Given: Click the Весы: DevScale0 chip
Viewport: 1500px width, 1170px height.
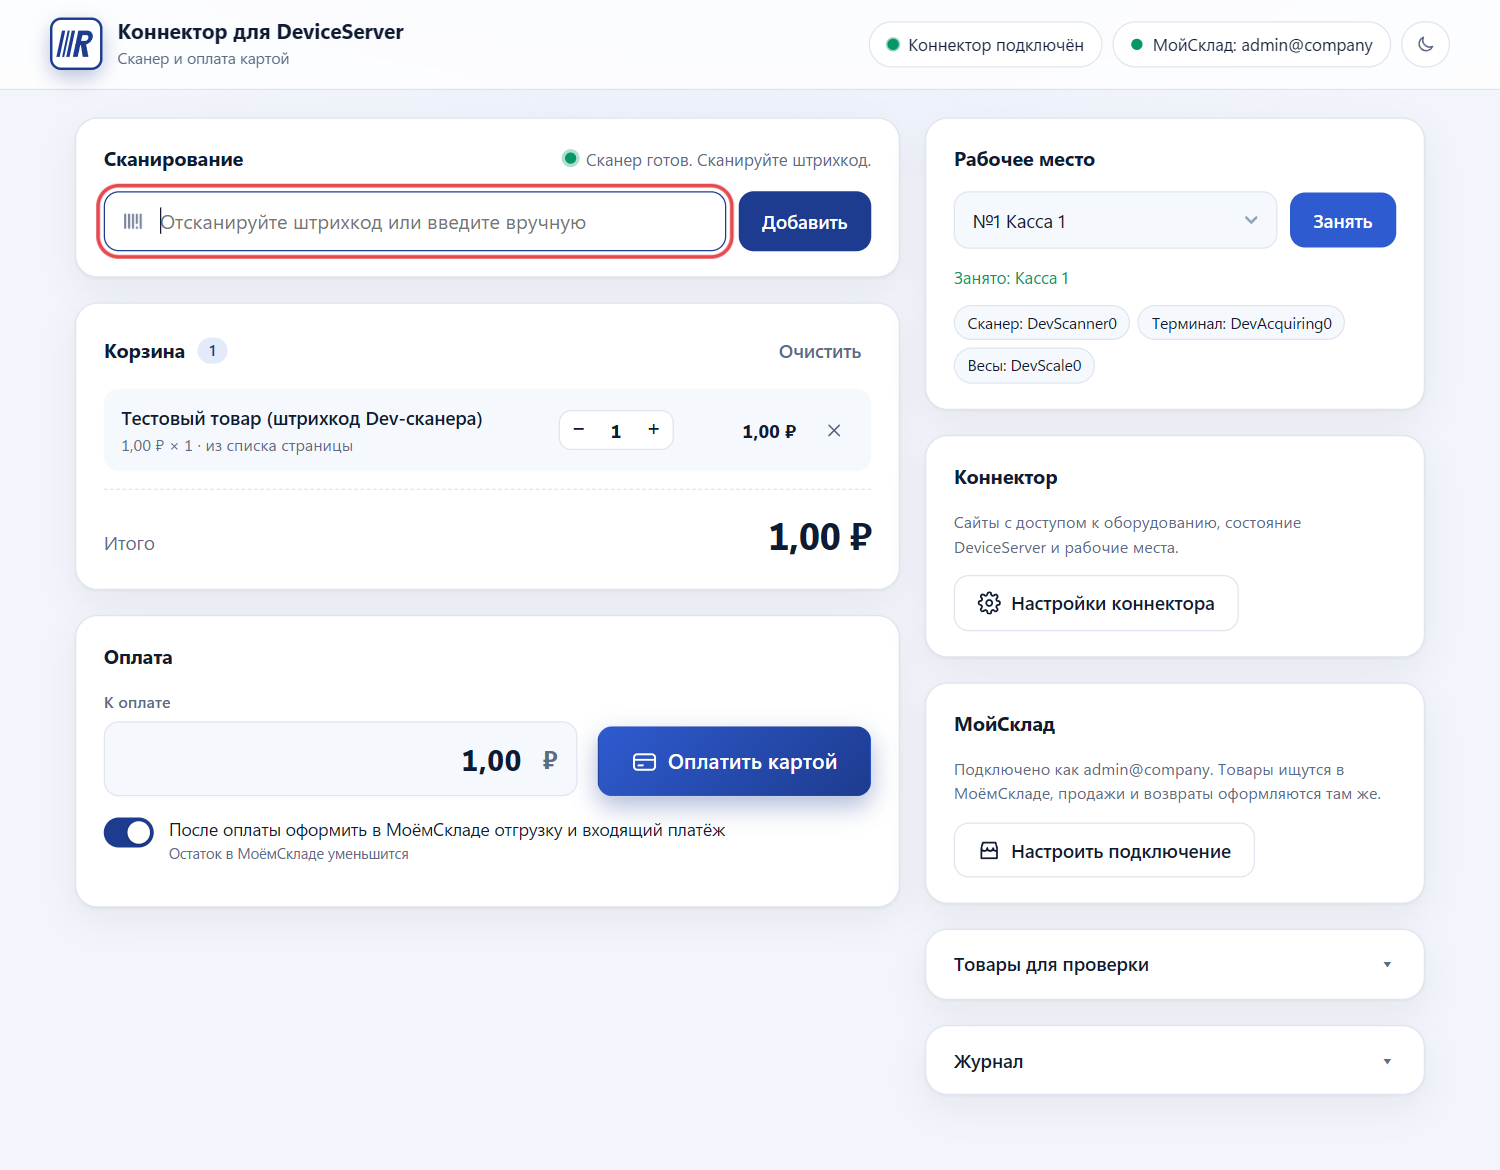Looking at the screenshot, I should 1024,365.
